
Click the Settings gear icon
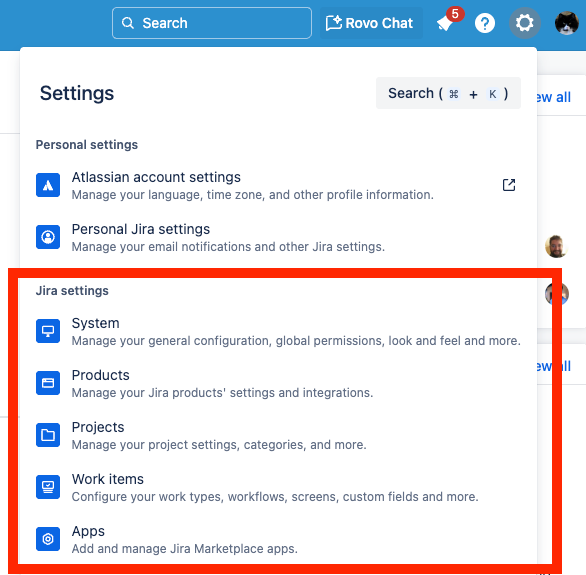(x=524, y=23)
